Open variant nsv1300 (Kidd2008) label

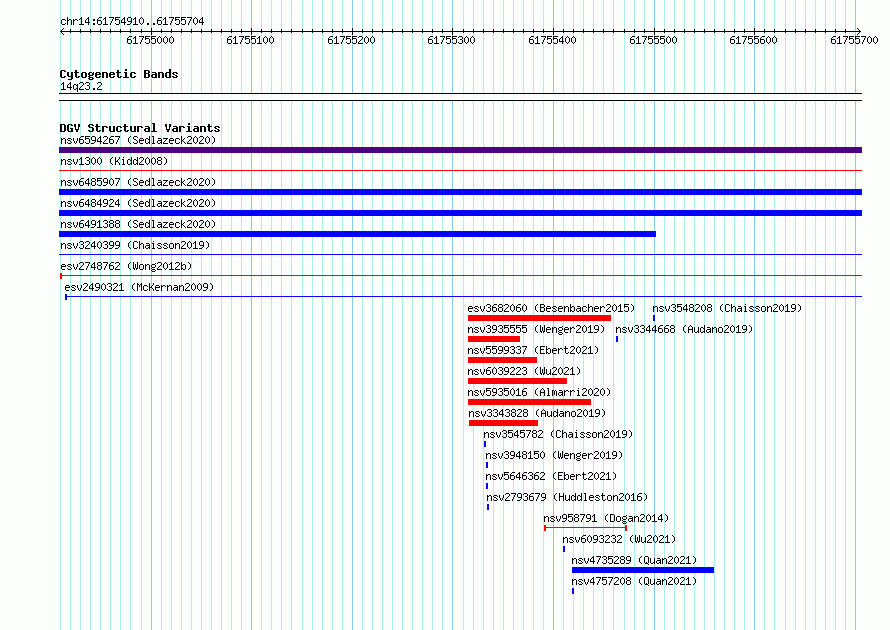pos(114,161)
